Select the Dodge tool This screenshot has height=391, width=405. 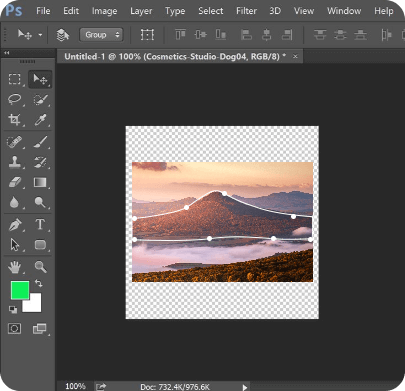pos(40,202)
